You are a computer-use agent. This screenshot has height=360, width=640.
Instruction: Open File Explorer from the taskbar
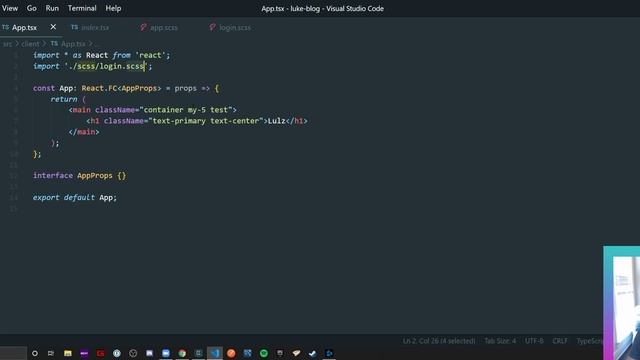coord(68,353)
